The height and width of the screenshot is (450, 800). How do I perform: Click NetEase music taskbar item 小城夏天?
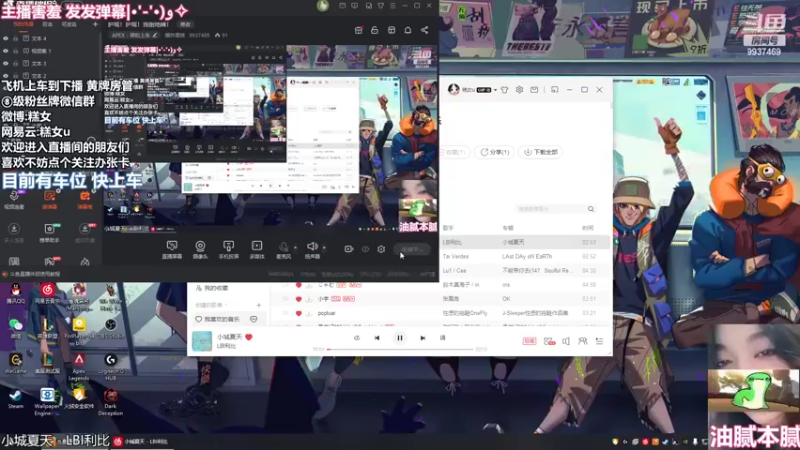tap(142, 442)
